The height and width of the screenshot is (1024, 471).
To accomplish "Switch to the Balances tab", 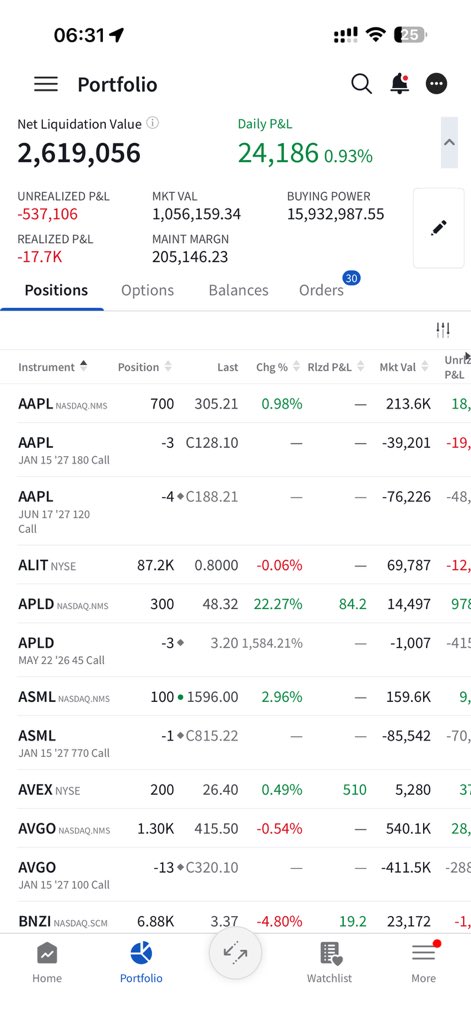I will 238,290.
